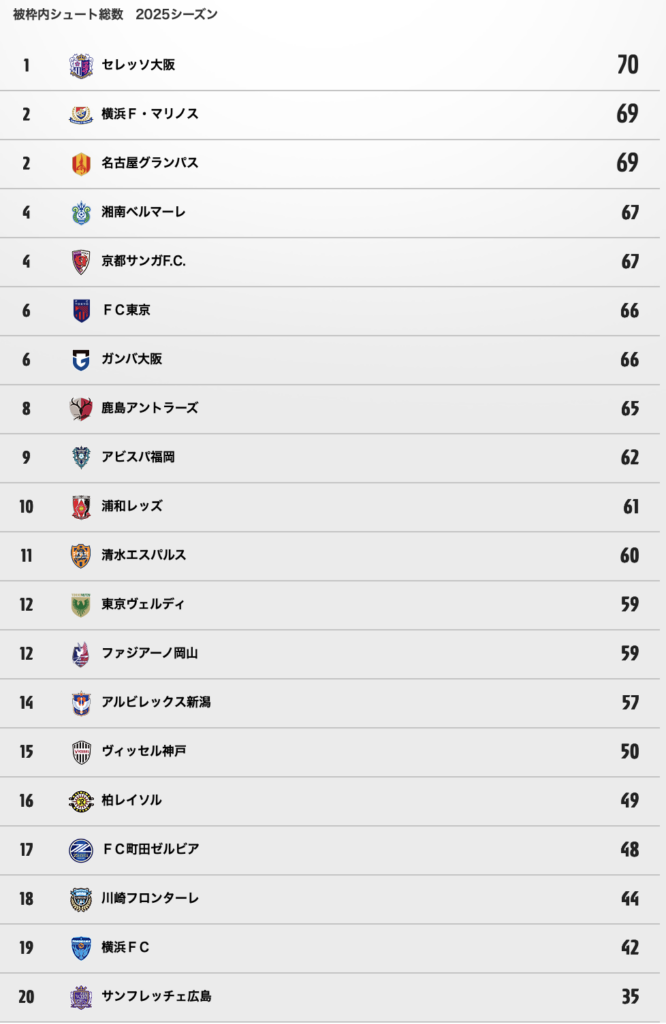The width and height of the screenshot is (666, 1024).
Task: Select the ファジアーノ岡山 team name
Action: (150, 653)
